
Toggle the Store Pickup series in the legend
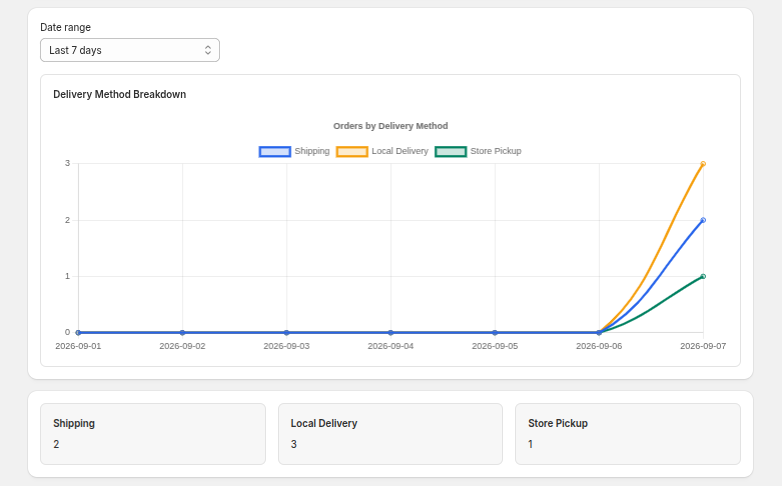(x=478, y=151)
